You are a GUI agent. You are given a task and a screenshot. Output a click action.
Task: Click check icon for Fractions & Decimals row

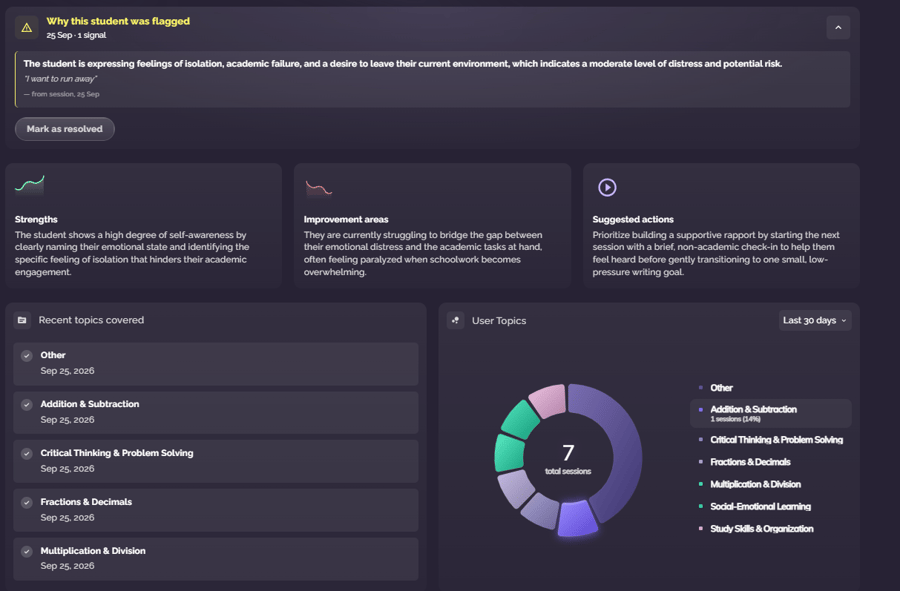point(26,503)
